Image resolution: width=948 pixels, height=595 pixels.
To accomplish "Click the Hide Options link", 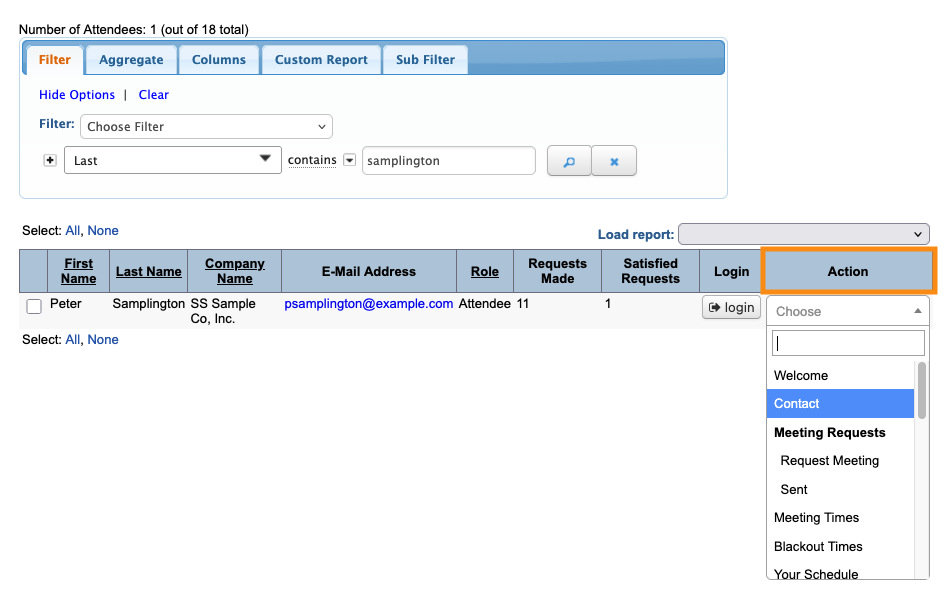I will pyautogui.click(x=77, y=95).
